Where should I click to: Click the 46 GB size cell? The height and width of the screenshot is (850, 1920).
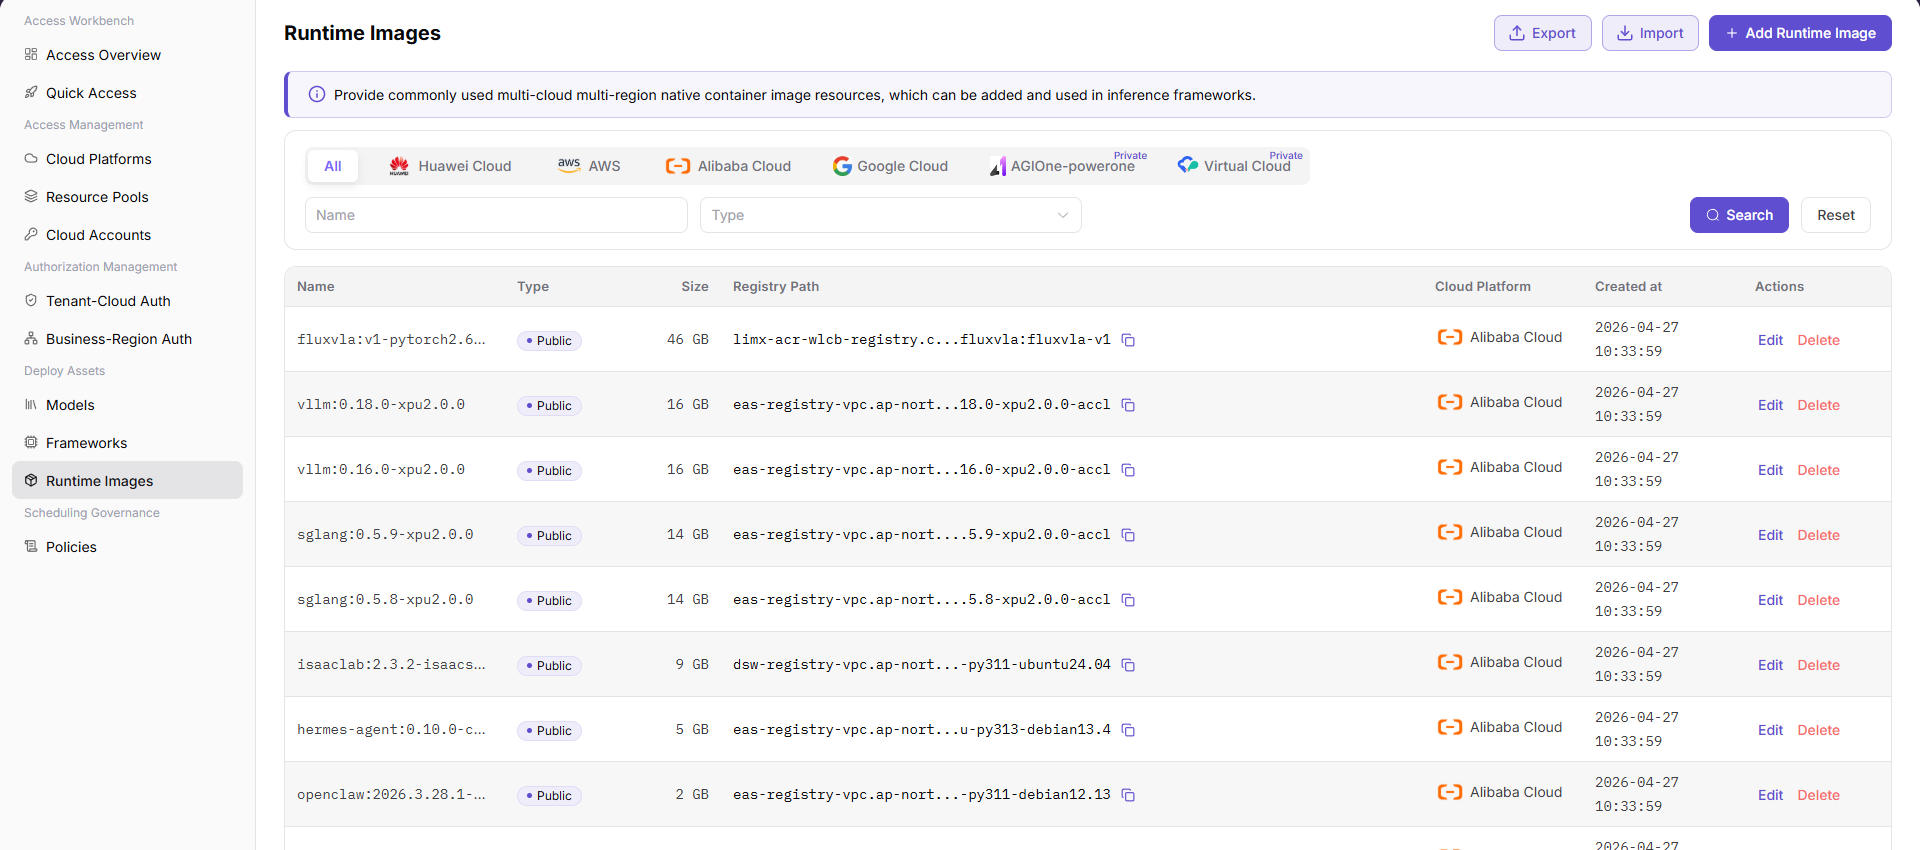[688, 340]
